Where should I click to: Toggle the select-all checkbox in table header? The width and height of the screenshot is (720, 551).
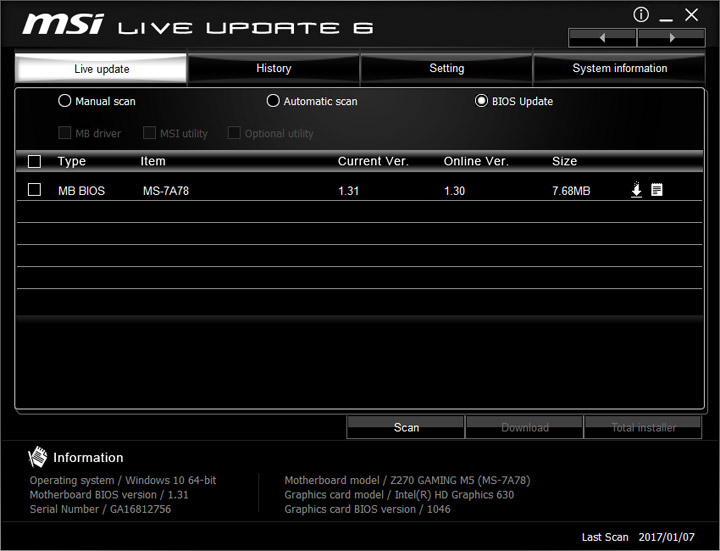tap(34, 161)
